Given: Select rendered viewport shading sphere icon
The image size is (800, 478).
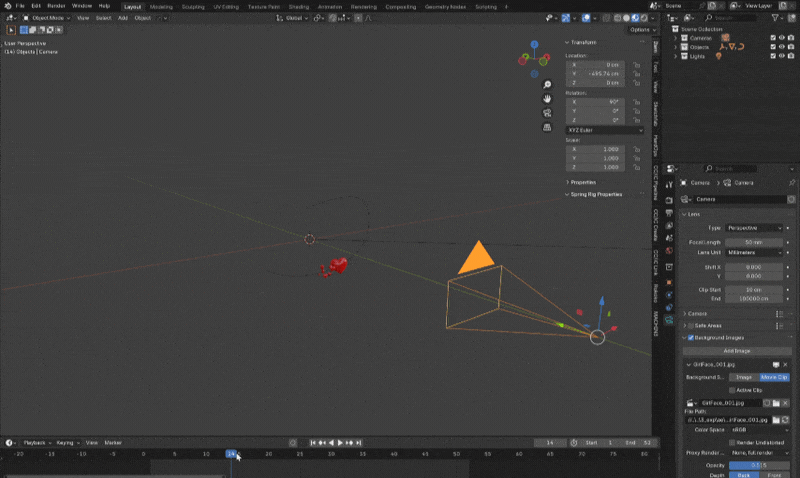Looking at the screenshot, I should (642, 18).
